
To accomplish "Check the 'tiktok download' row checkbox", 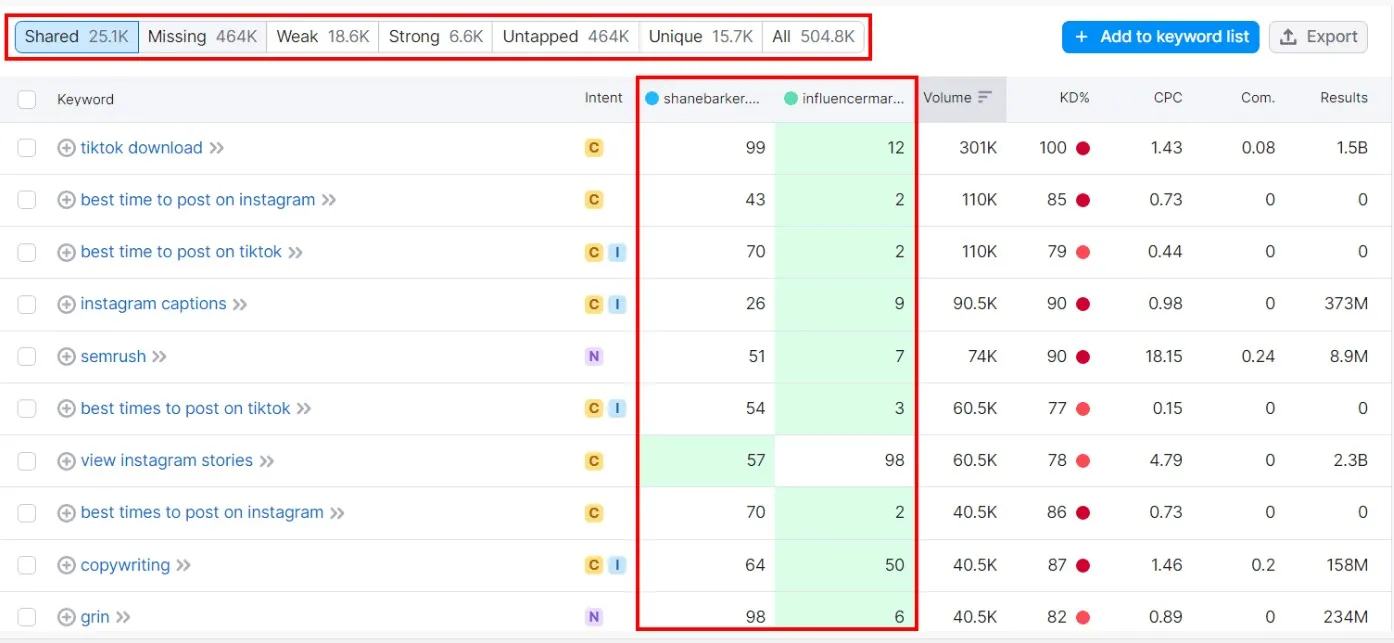I will coord(27,148).
